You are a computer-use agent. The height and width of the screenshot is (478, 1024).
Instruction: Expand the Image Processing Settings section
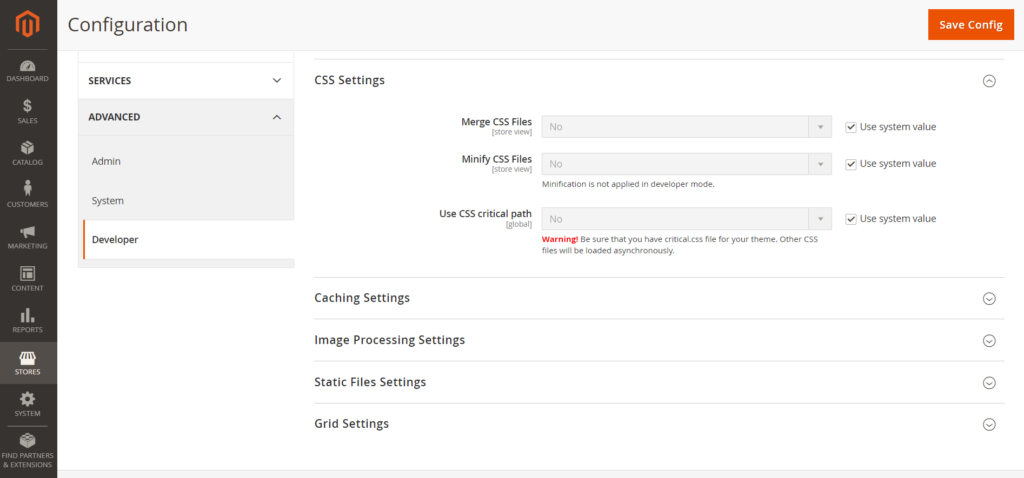(989, 341)
